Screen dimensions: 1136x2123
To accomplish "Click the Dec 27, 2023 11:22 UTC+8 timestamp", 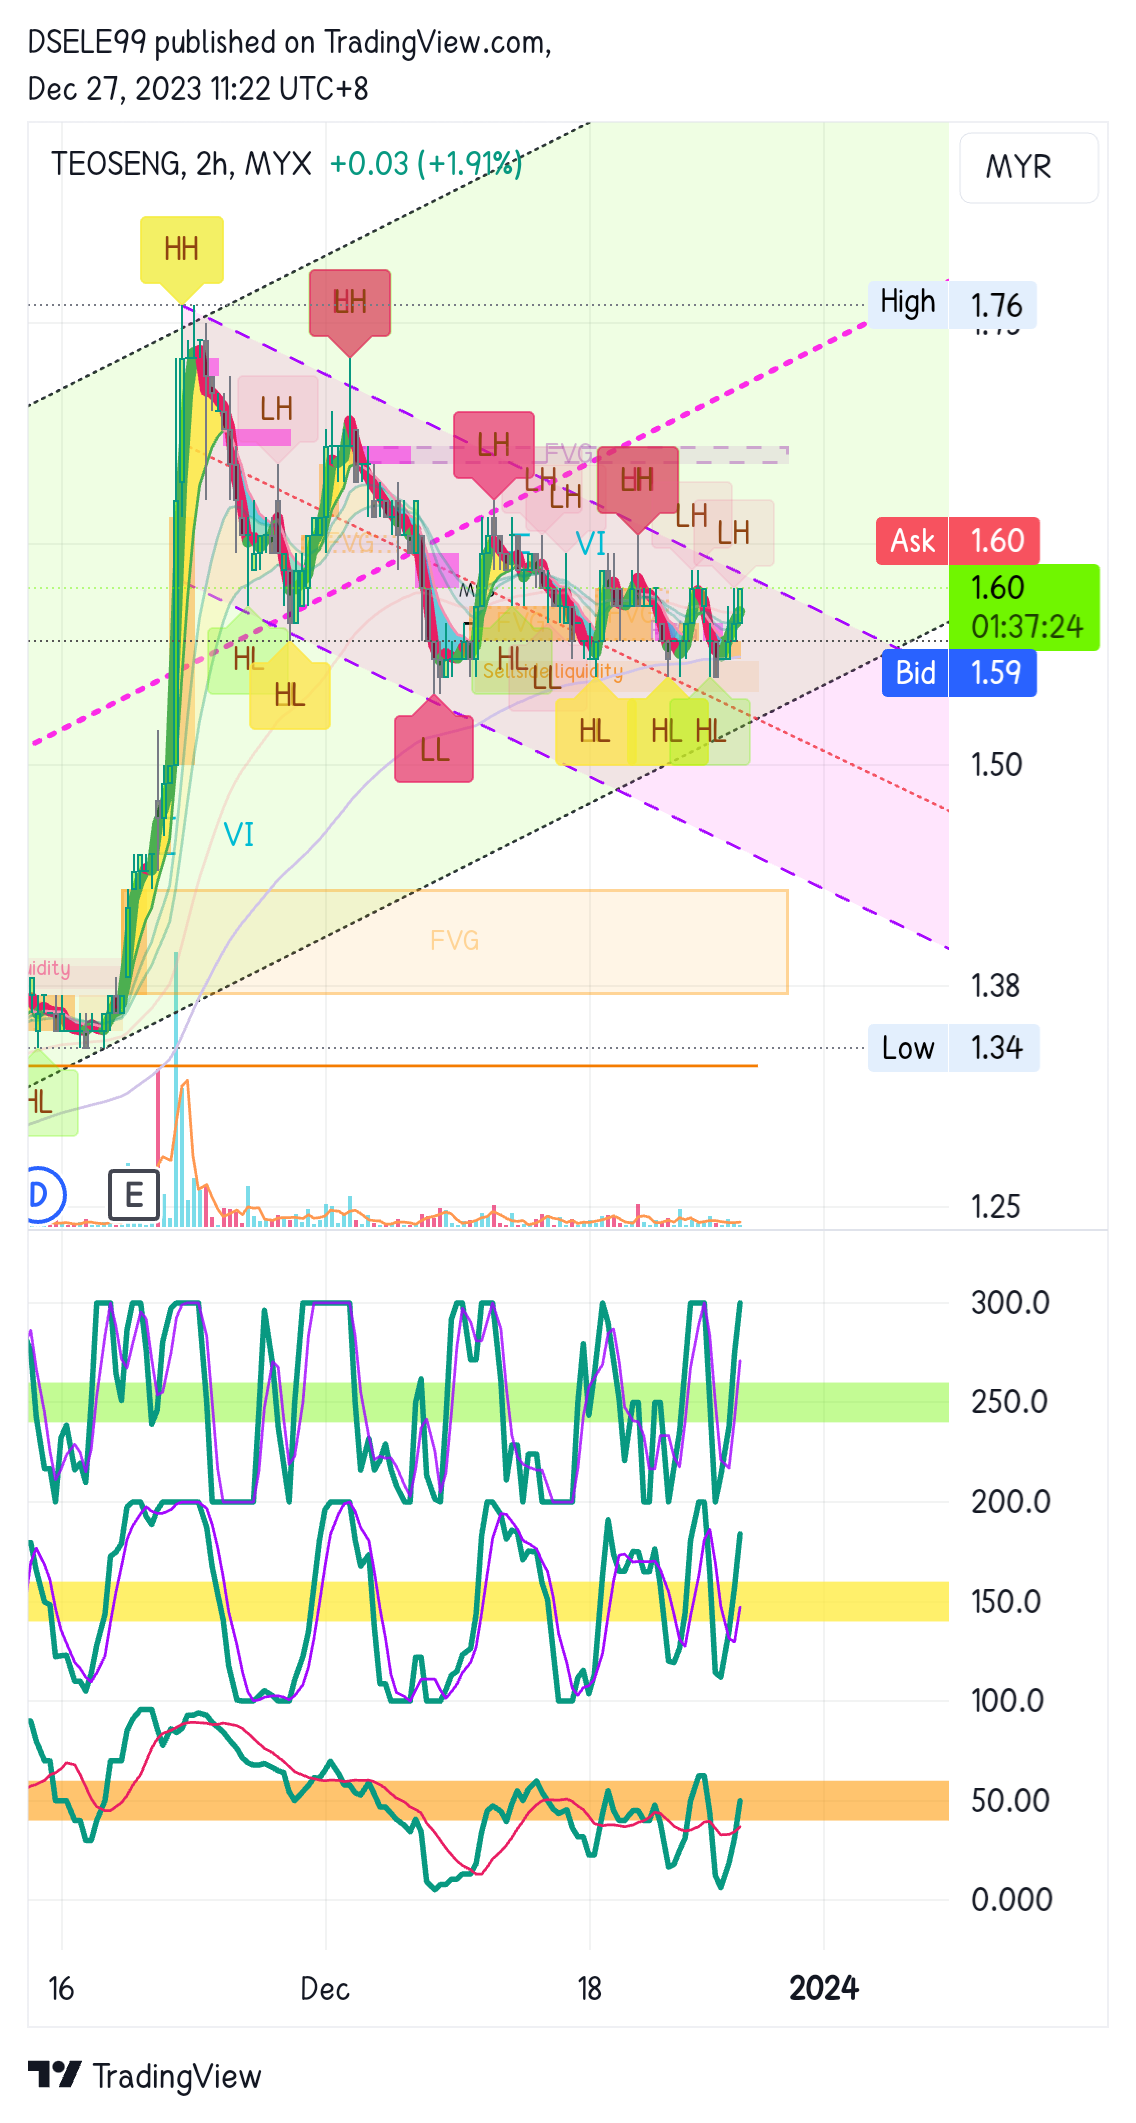I will [198, 89].
